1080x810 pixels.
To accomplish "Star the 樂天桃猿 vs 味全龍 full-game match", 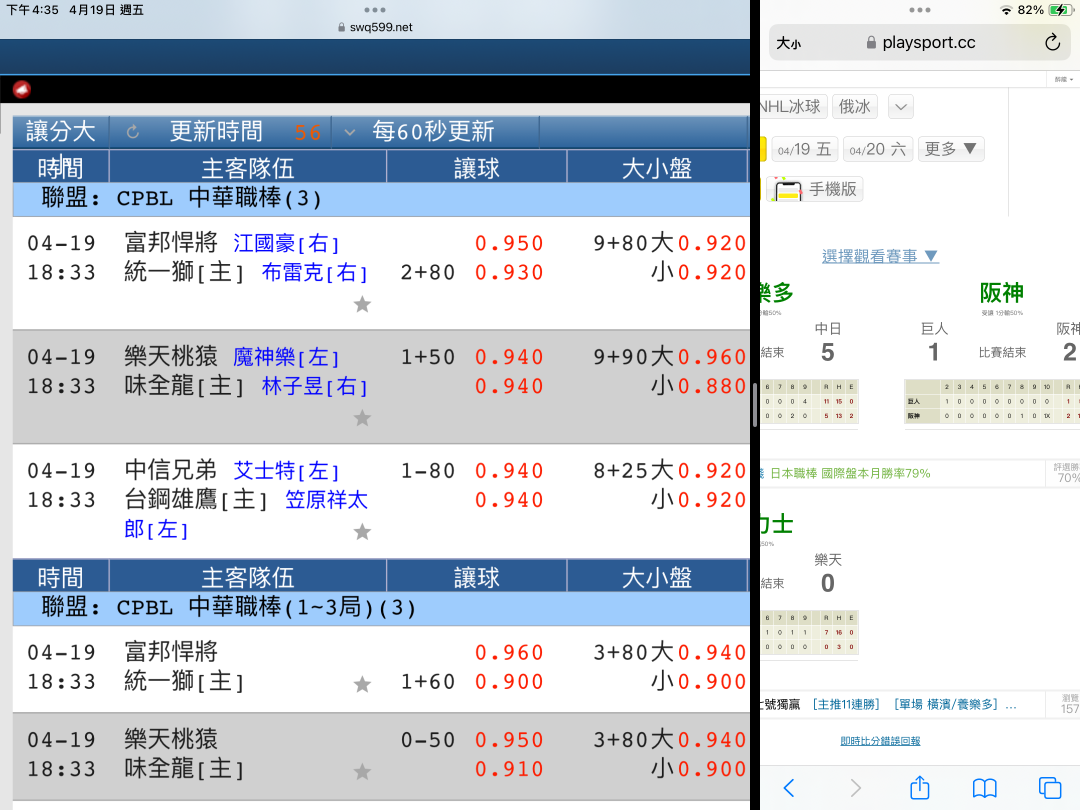I will 362,417.
